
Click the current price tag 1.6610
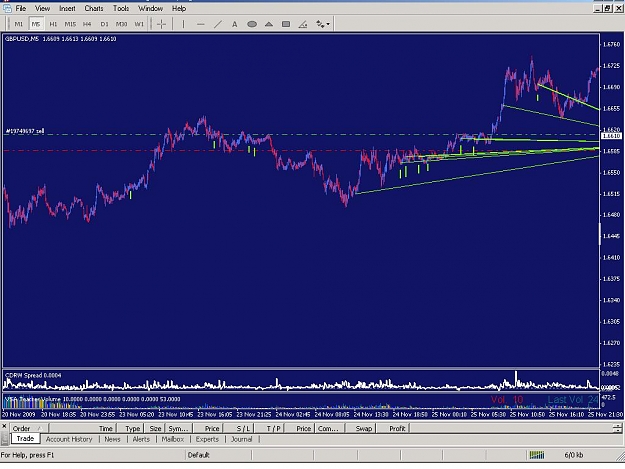610,136
